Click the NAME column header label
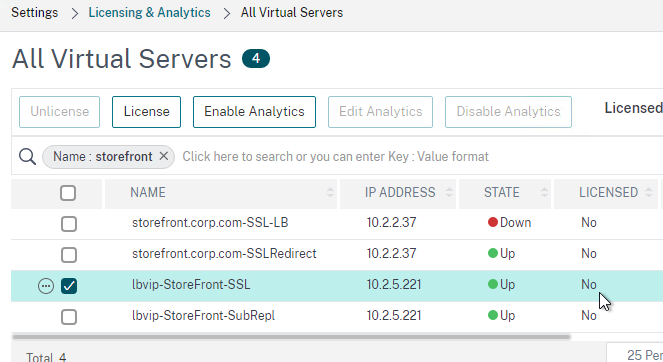 pos(148,192)
